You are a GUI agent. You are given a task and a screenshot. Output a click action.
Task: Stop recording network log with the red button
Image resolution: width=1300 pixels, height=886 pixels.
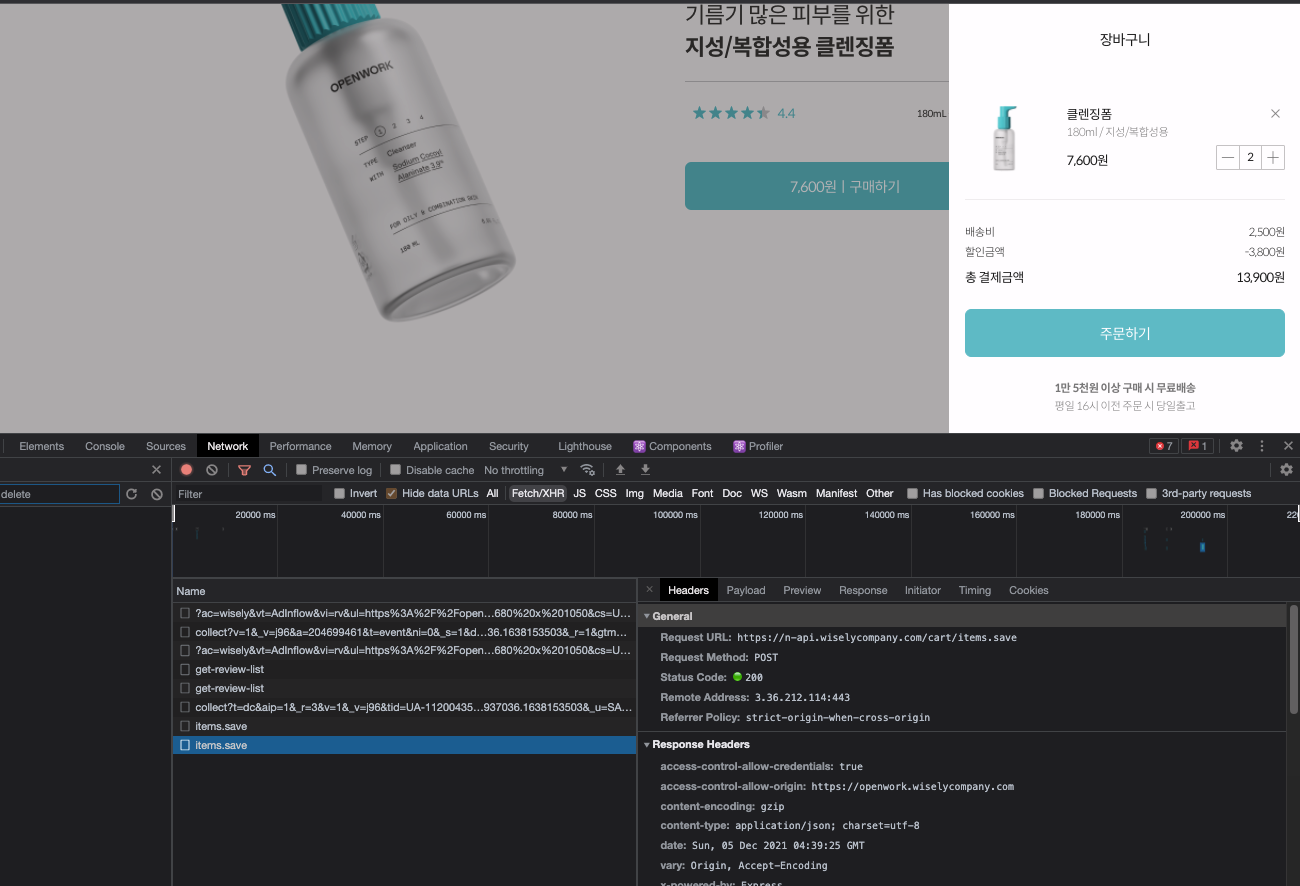(186, 470)
